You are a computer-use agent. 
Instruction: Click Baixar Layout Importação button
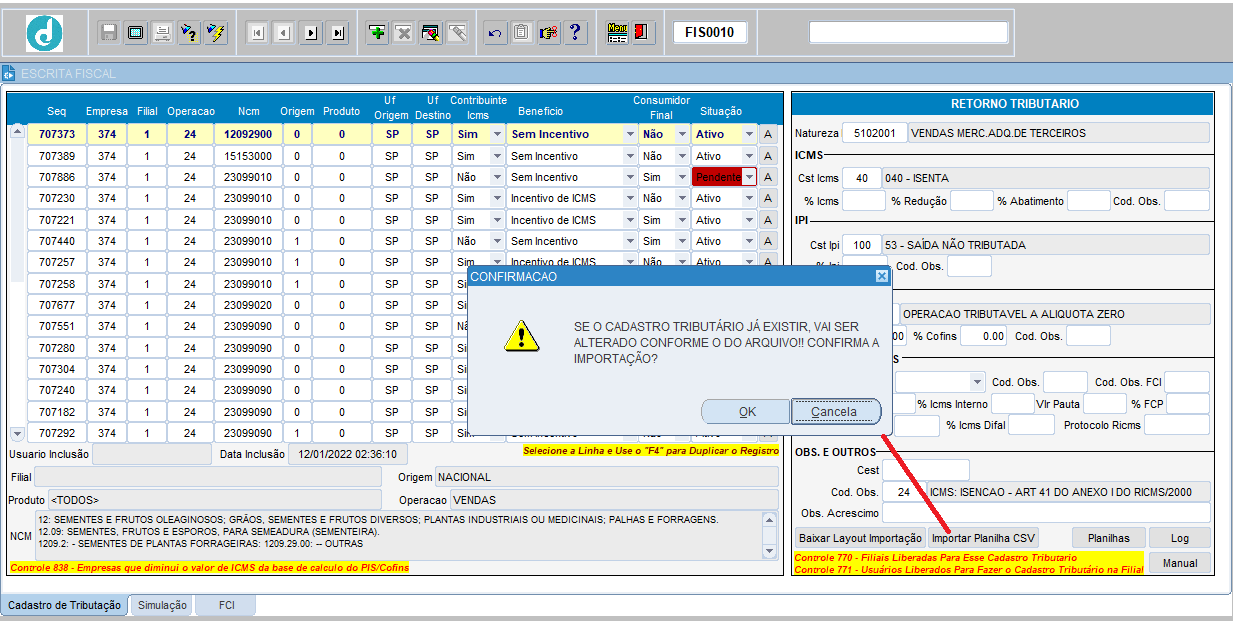860,538
